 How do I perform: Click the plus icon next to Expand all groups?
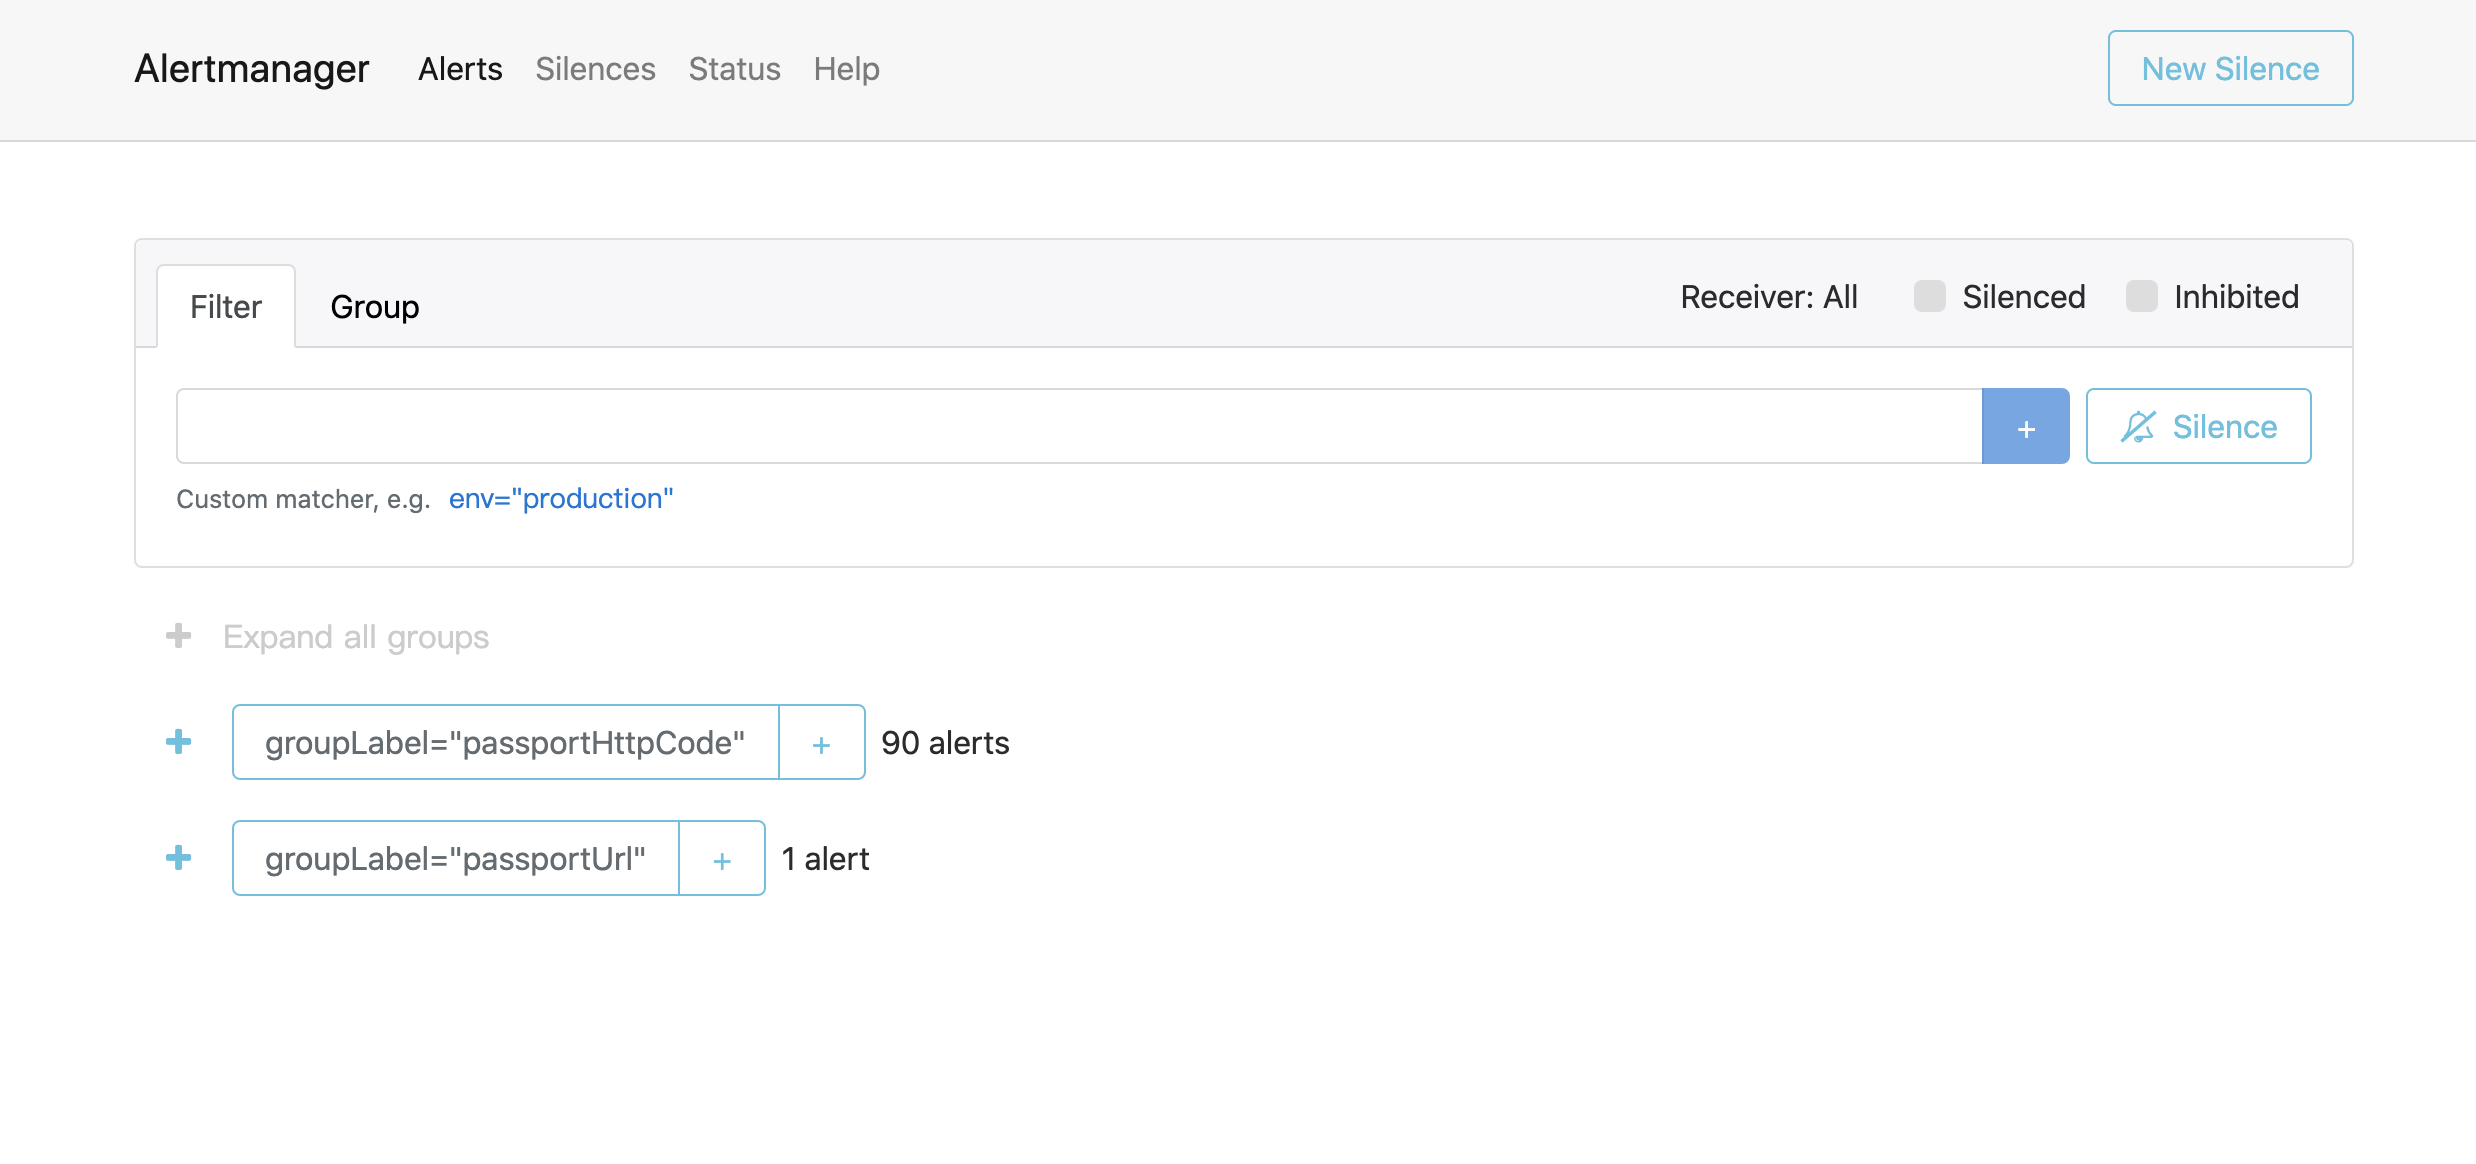coord(178,636)
